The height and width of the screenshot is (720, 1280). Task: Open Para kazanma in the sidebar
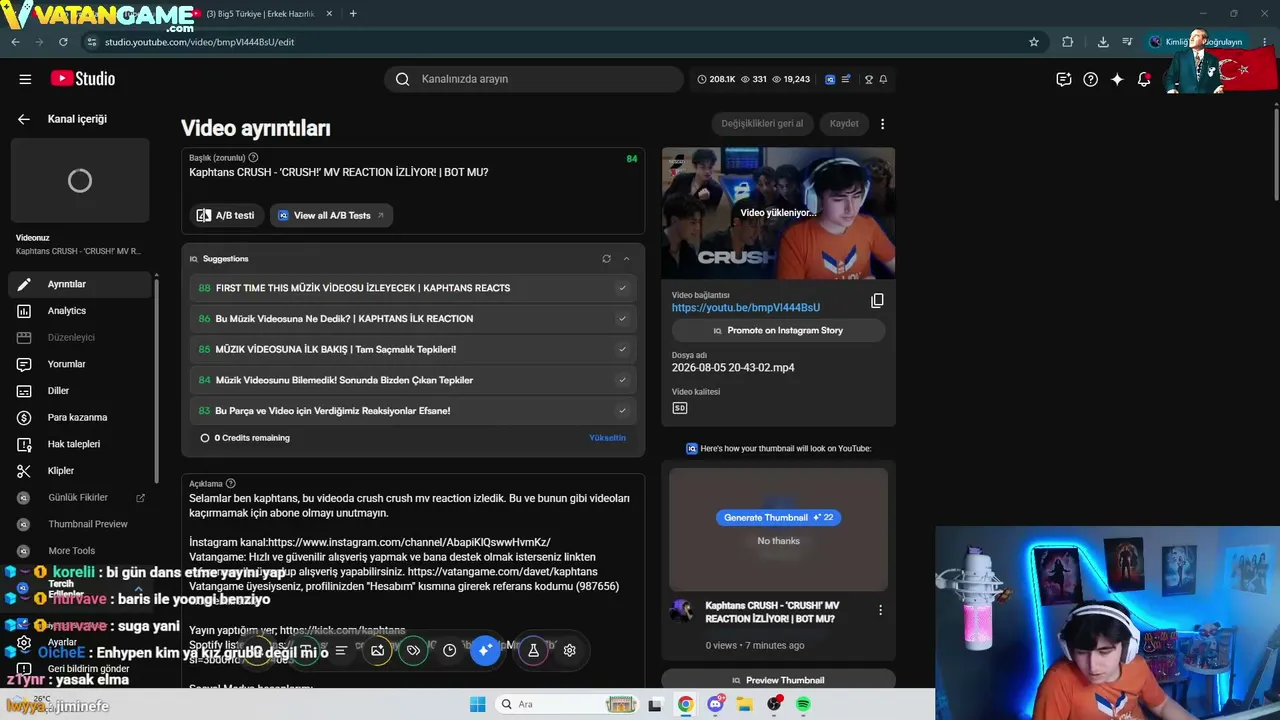click(x=80, y=417)
